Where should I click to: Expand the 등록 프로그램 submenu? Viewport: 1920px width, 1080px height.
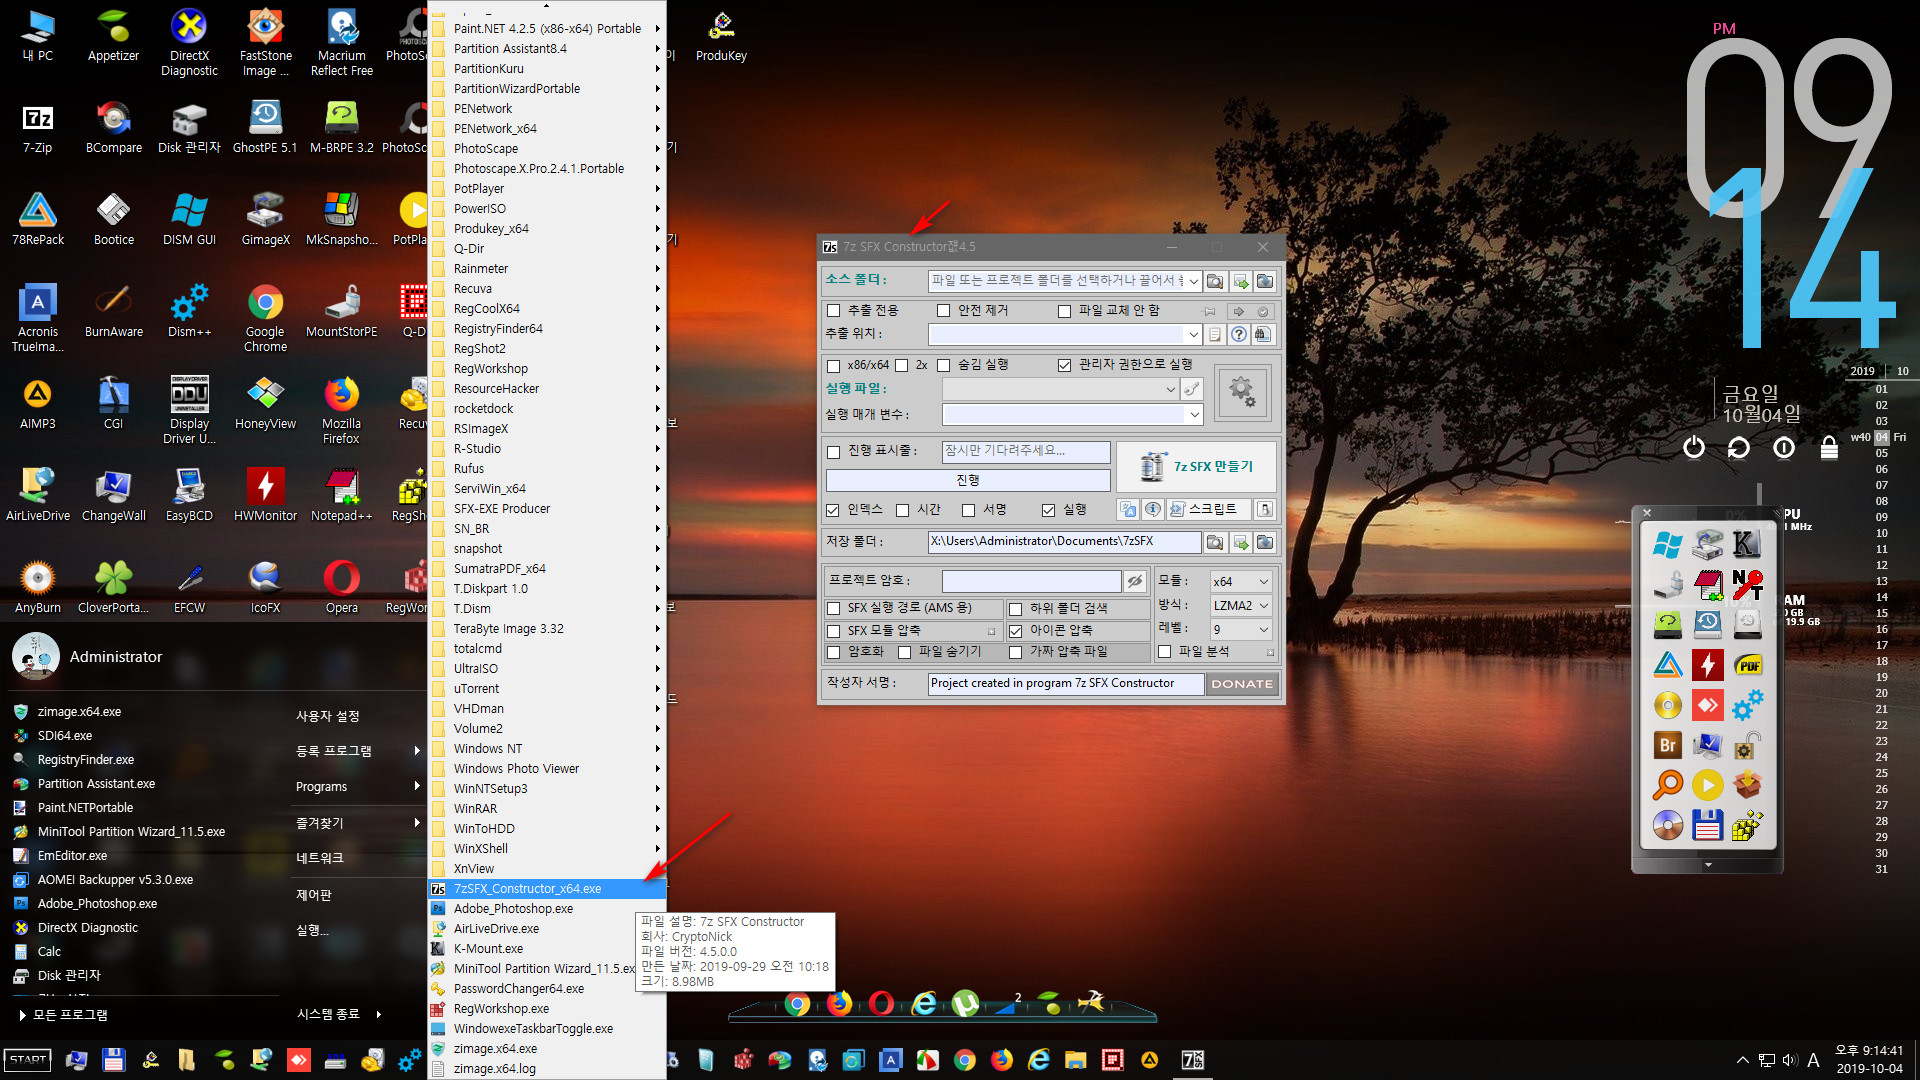(358, 751)
